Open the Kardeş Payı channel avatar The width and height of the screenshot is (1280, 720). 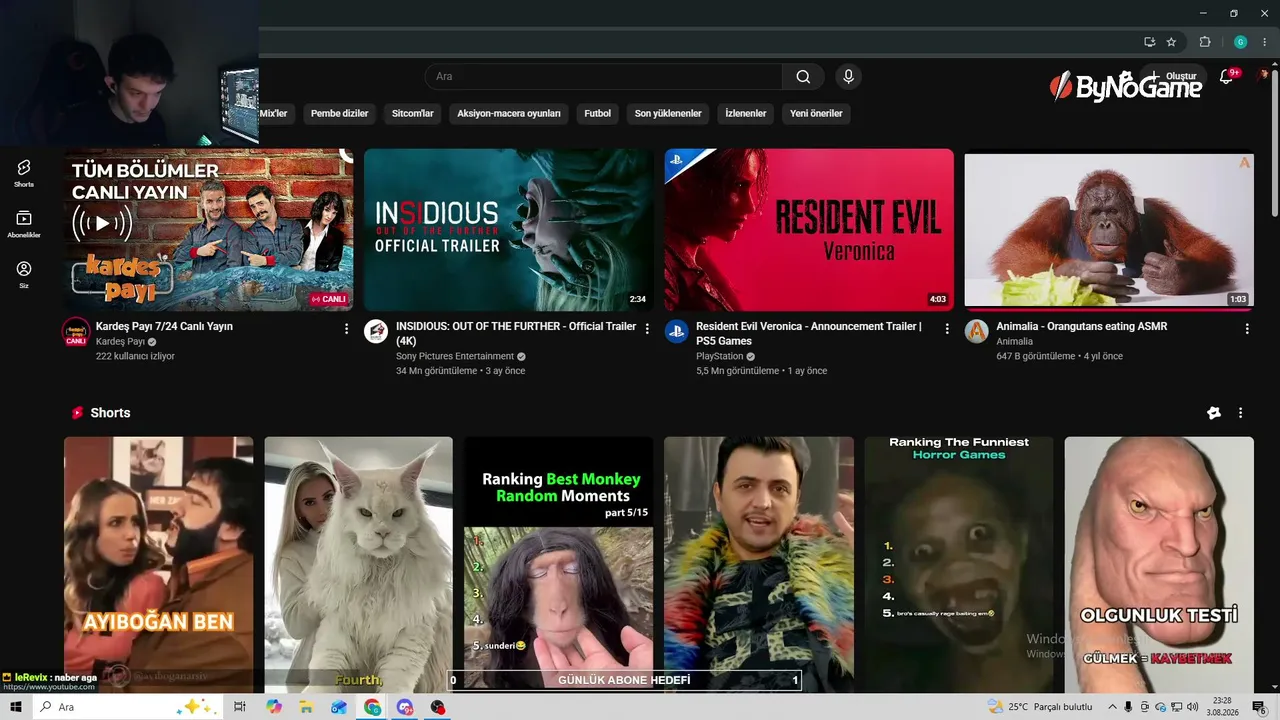point(76,331)
